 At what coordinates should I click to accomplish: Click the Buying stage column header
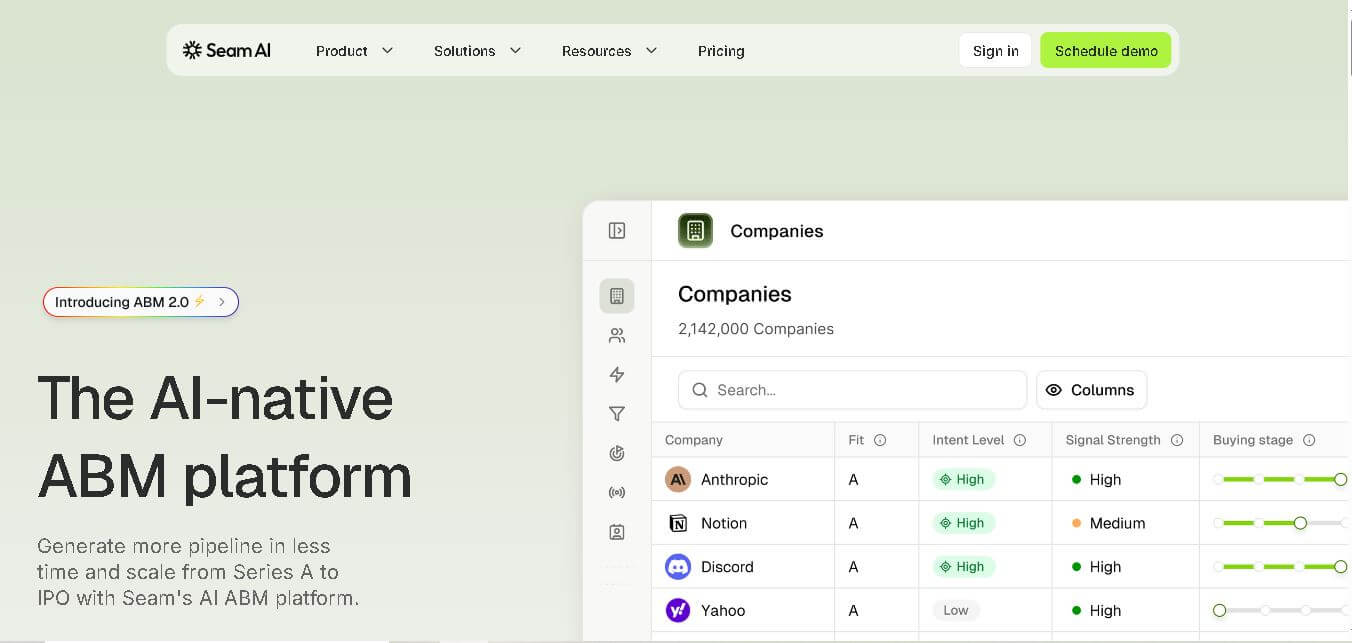pyautogui.click(x=1253, y=440)
